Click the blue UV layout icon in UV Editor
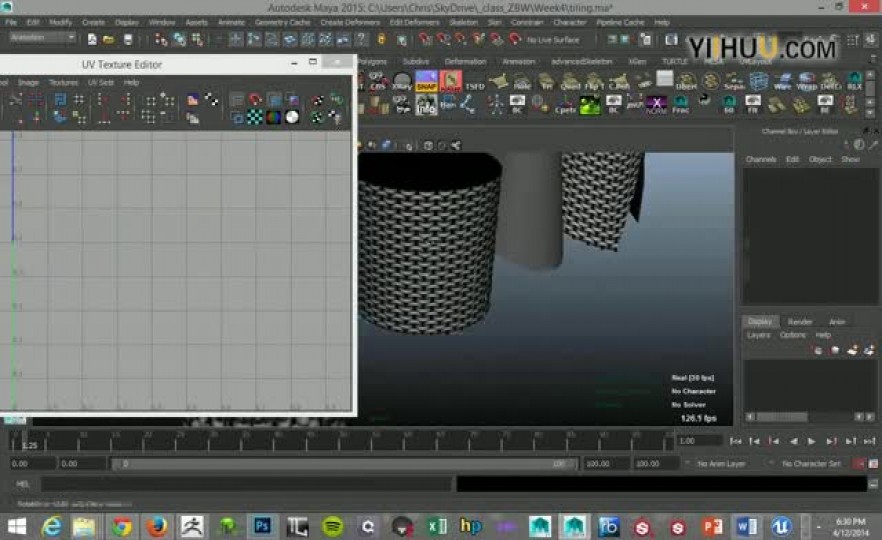Image resolution: width=882 pixels, height=540 pixels. coord(60,100)
